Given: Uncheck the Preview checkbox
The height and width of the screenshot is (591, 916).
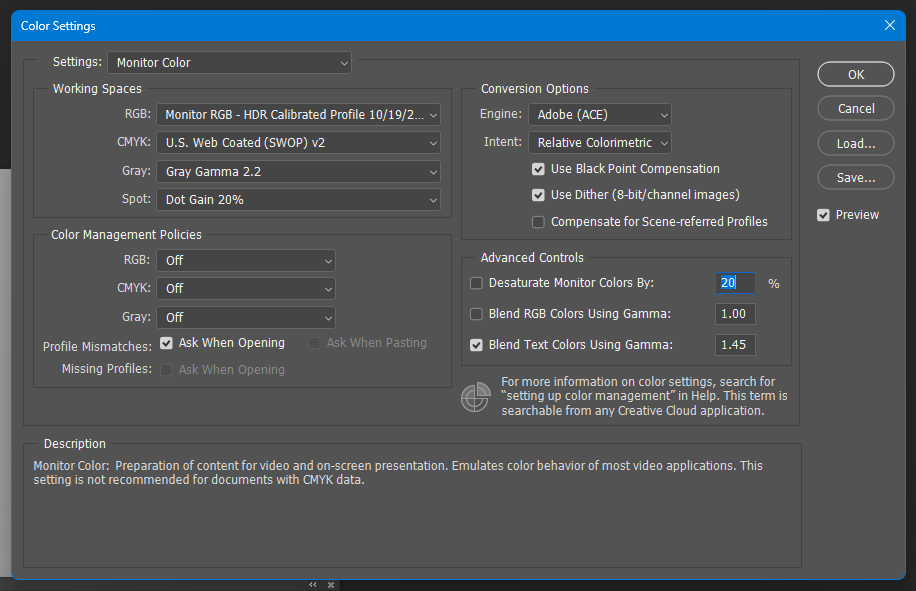Looking at the screenshot, I should point(823,214).
